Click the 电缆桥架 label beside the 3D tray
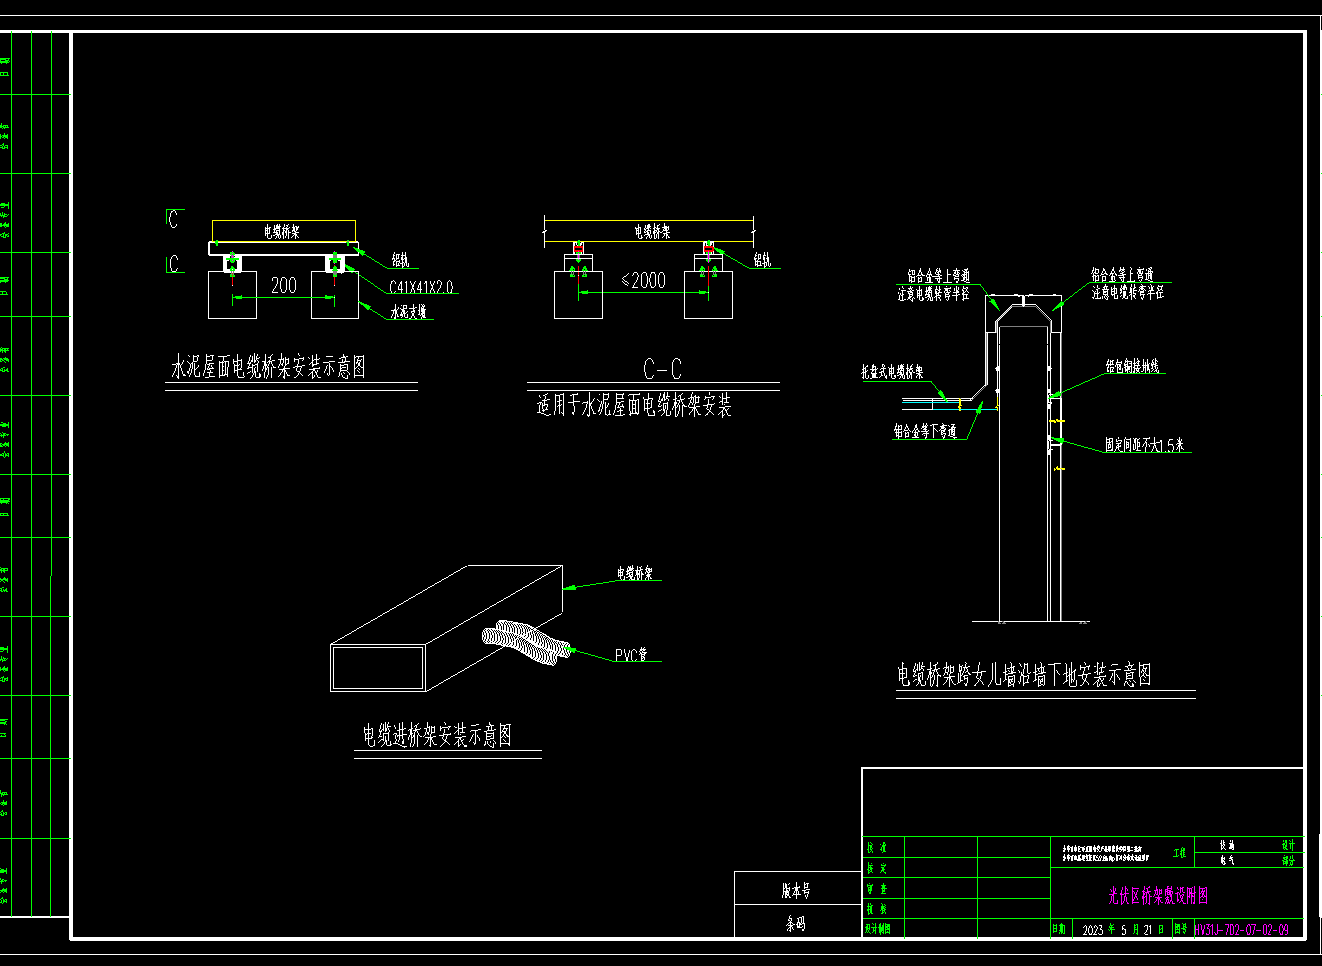The image size is (1322, 966). click(x=634, y=573)
